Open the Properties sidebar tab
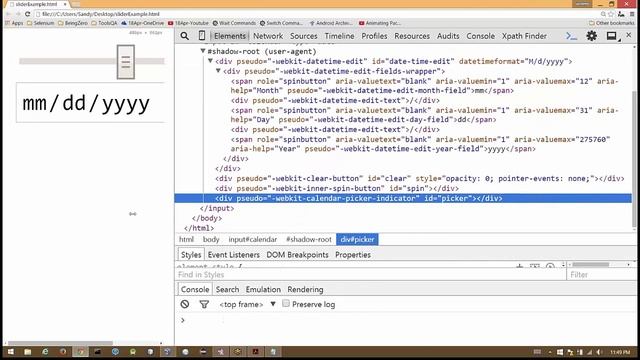 click(x=353, y=255)
